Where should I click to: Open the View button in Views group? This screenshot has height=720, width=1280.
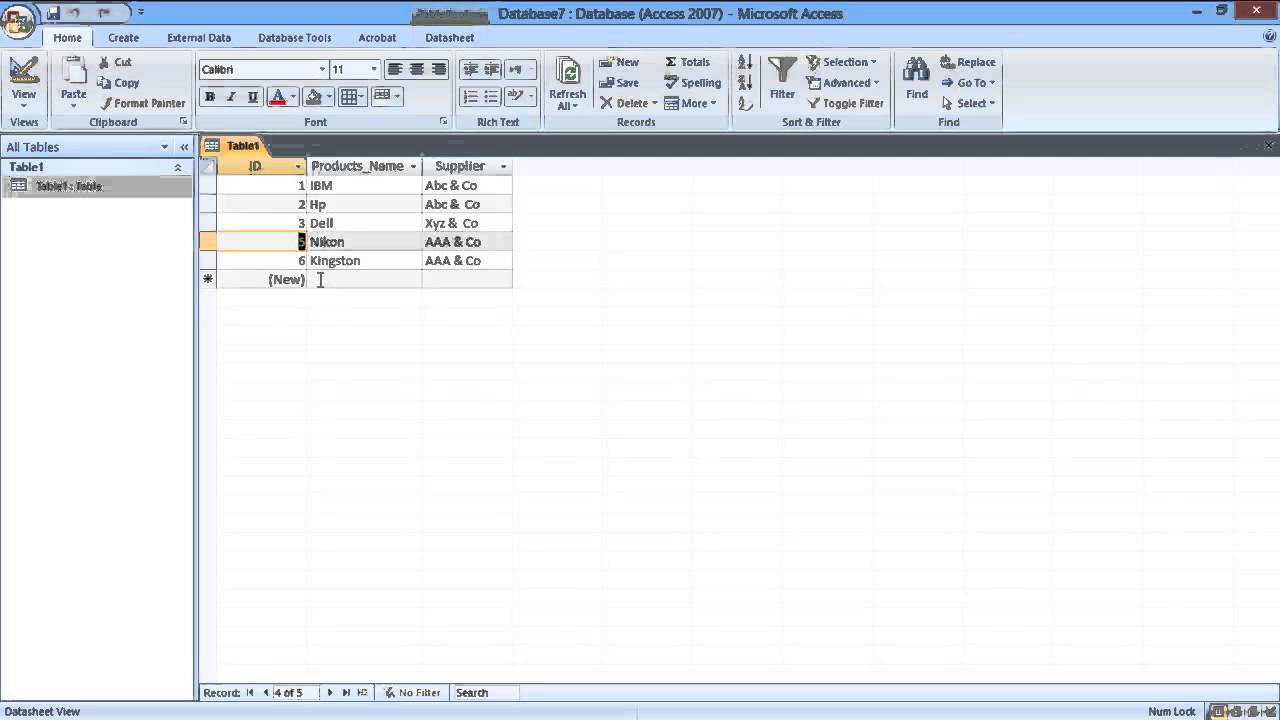23,82
